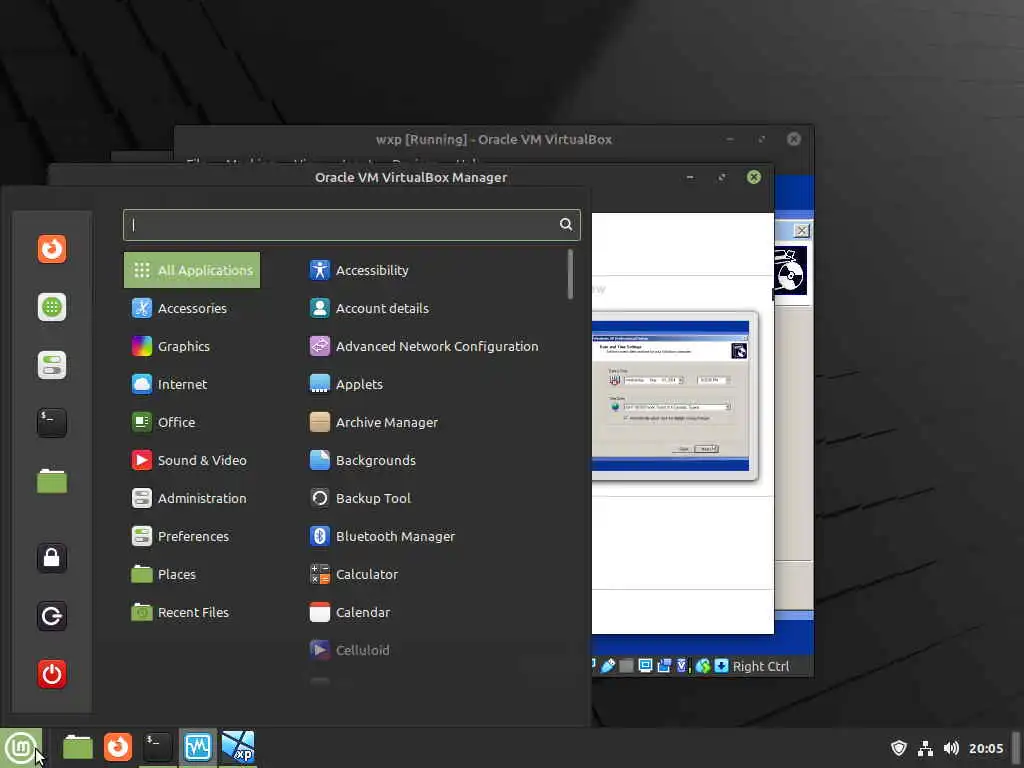This screenshot has width=1024, height=768.
Task: Click the Log Out icon in sidebar
Action: coord(52,616)
